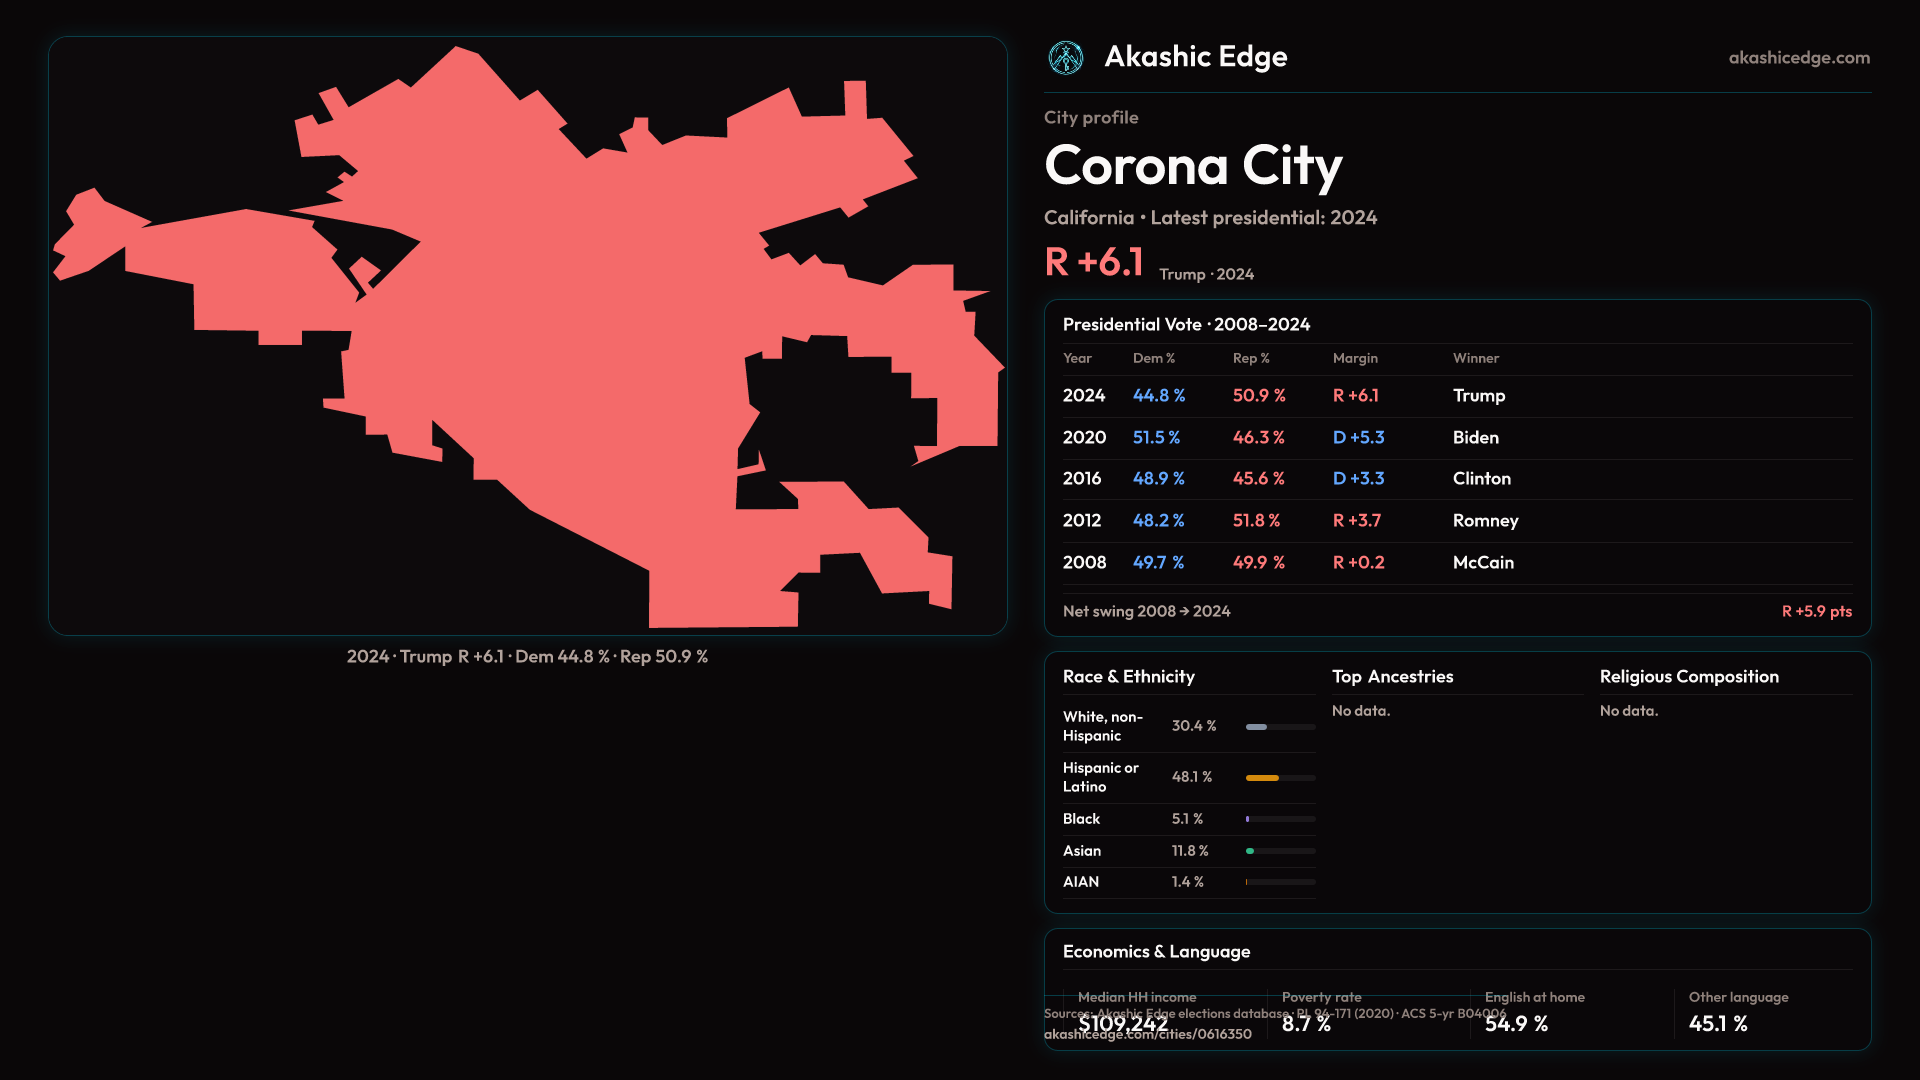Image resolution: width=1920 pixels, height=1080 pixels.
Task: Open the Top Ancestries section heading
Action: 1392,677
